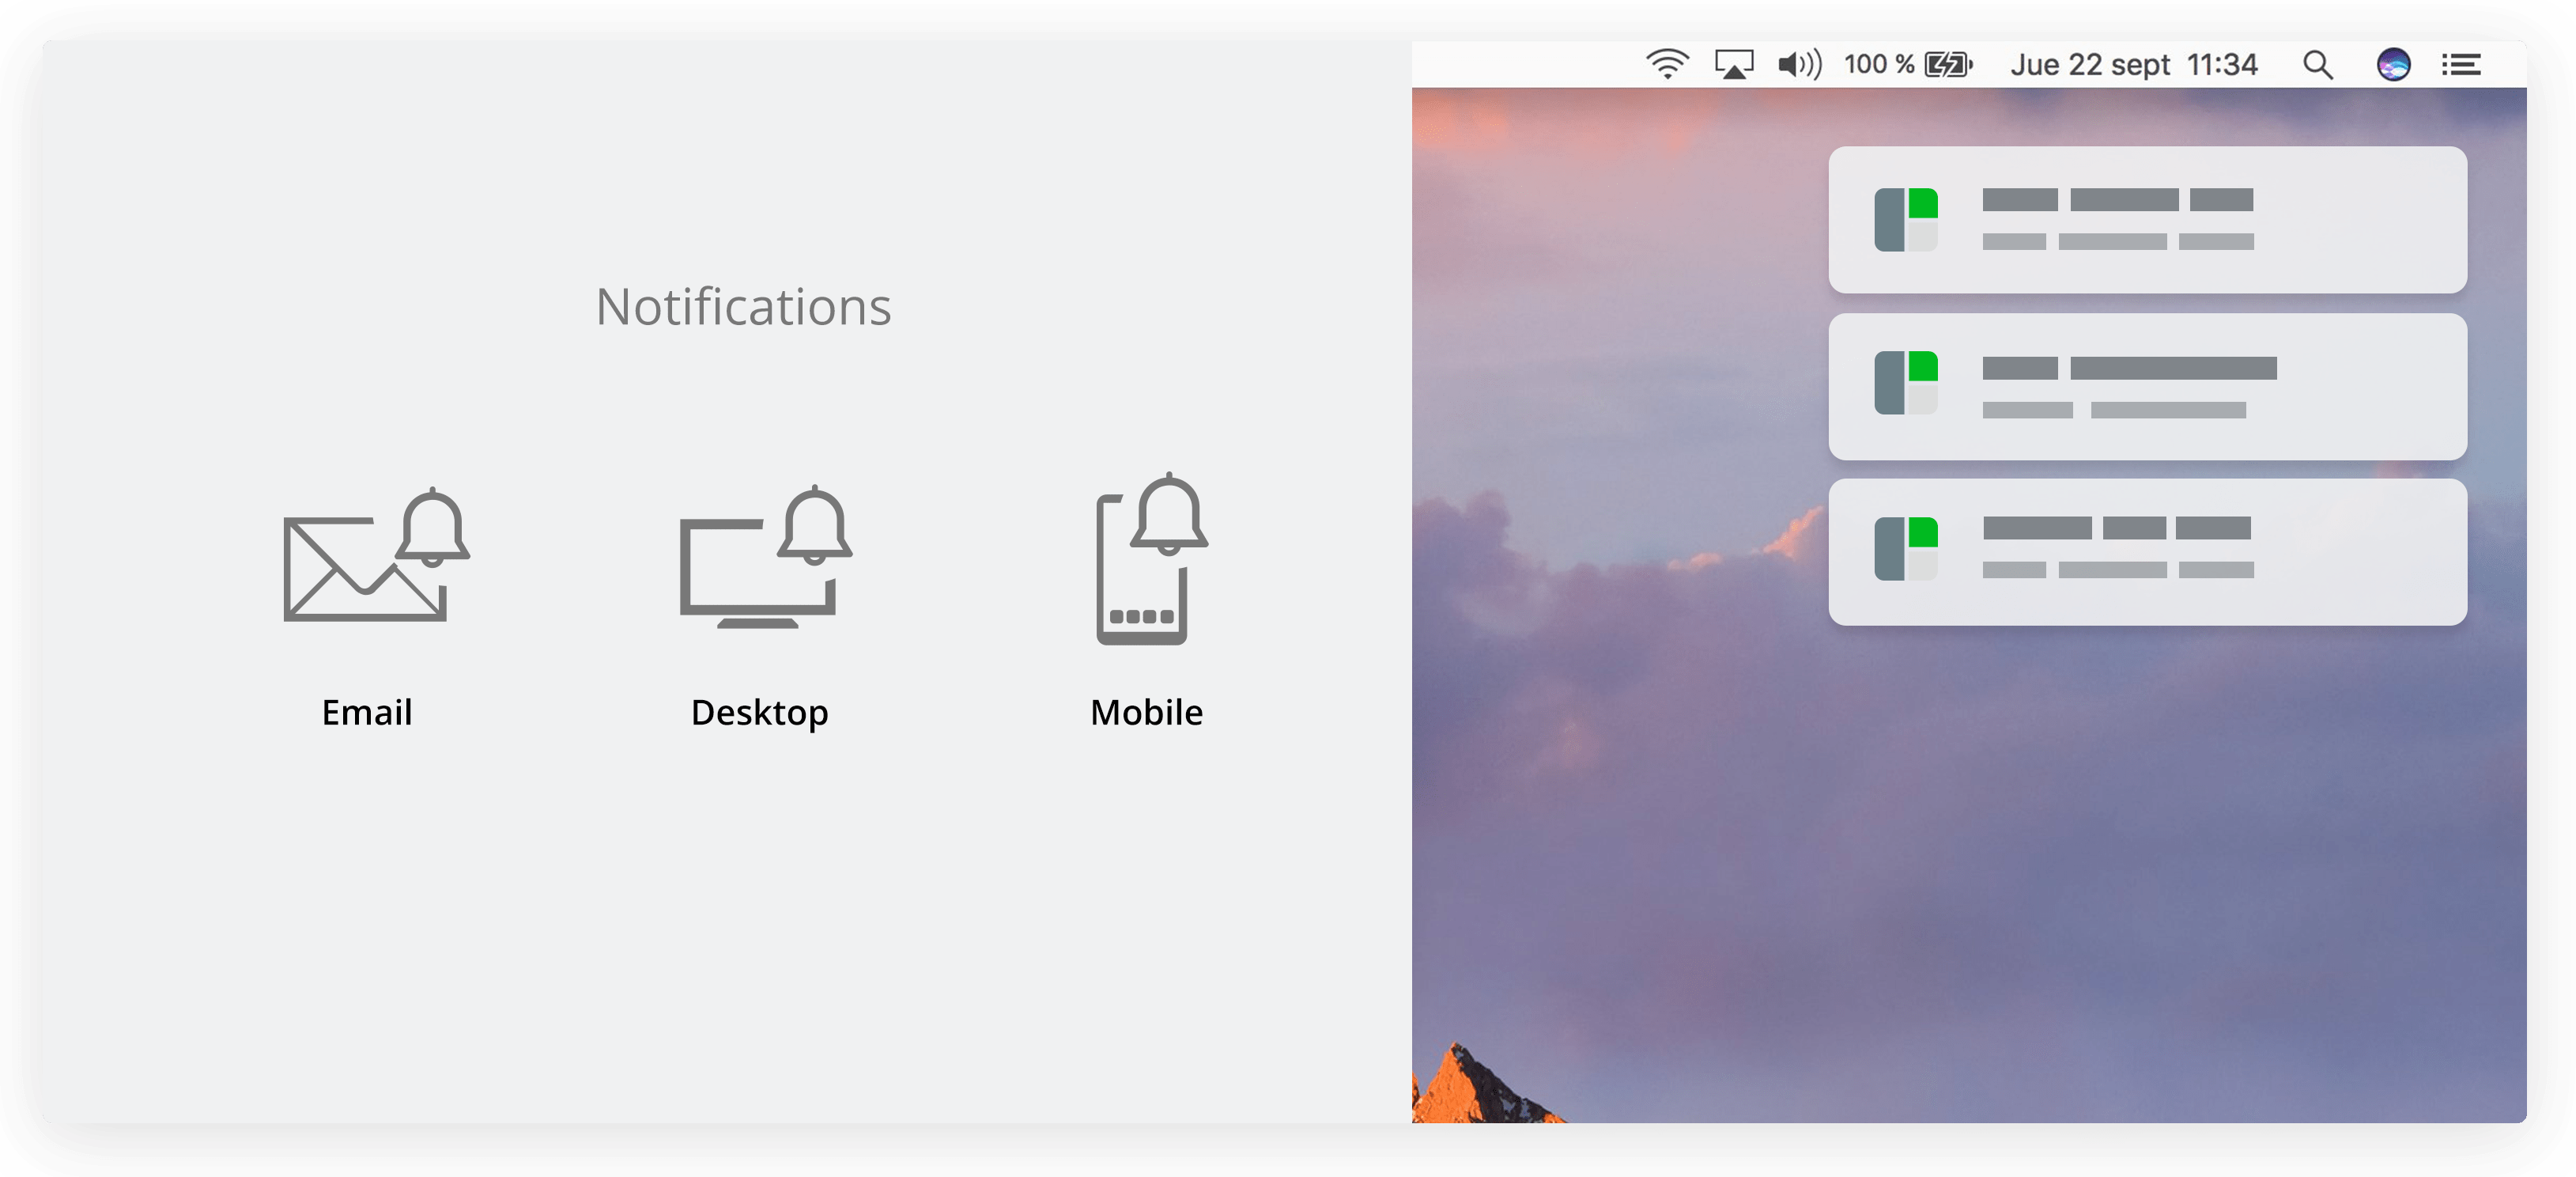This screenshot has width=2576, height=1177.
Task: Open the second notification banner
Action: (2147, 387)
